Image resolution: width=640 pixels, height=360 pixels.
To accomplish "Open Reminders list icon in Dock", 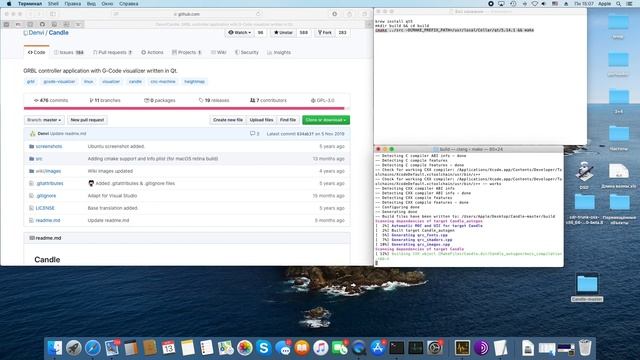I will (207, 348).
